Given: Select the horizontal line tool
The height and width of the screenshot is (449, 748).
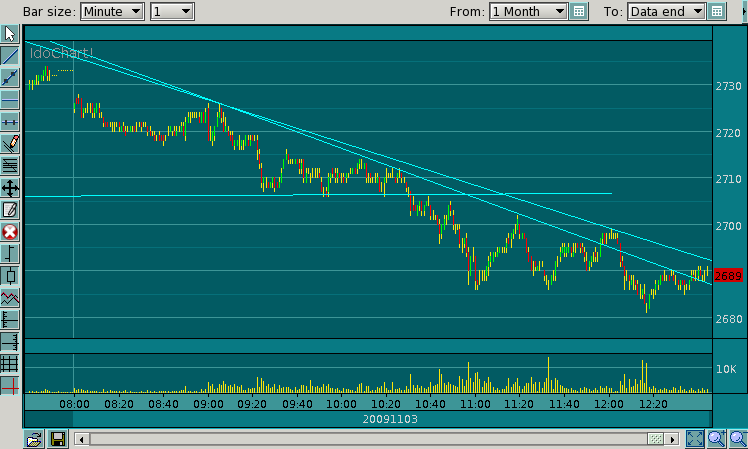Looking at the screenshot, I should (x=10, y=100).
